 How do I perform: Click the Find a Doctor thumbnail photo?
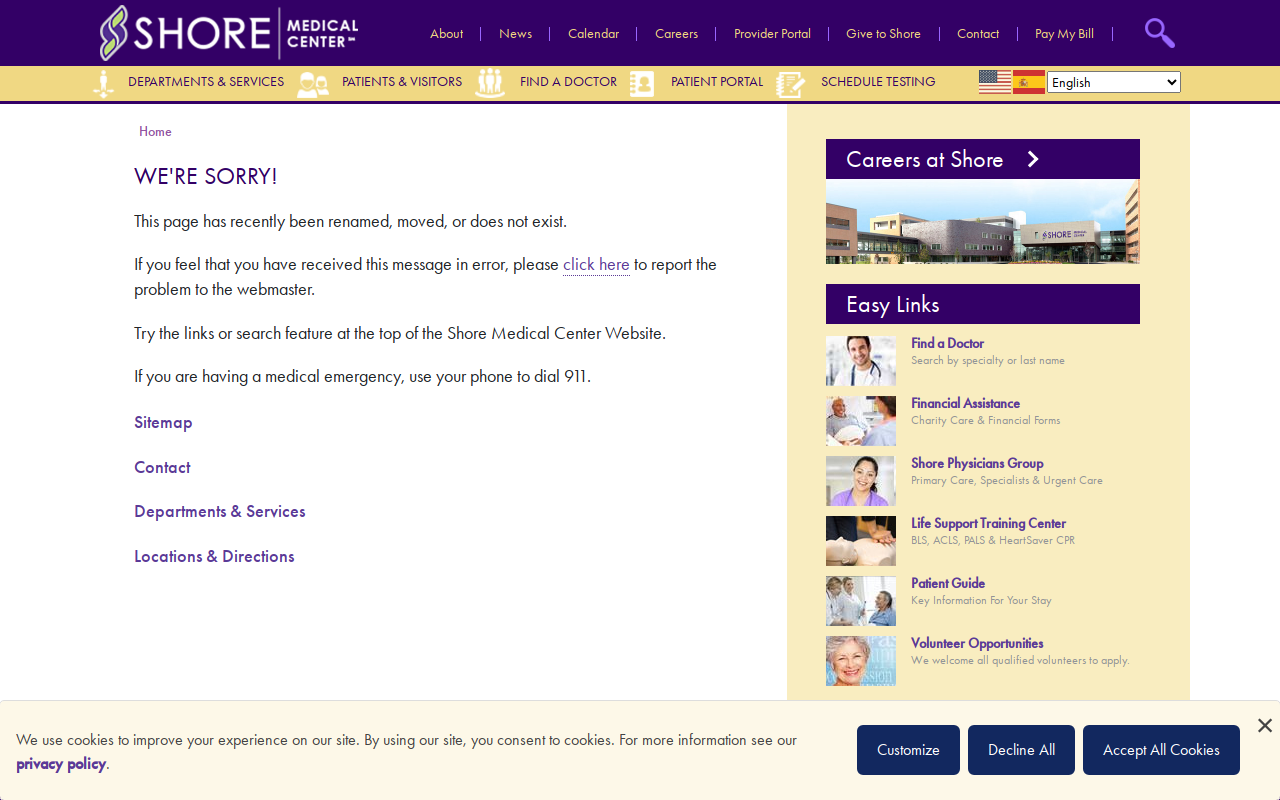(861, 361)
